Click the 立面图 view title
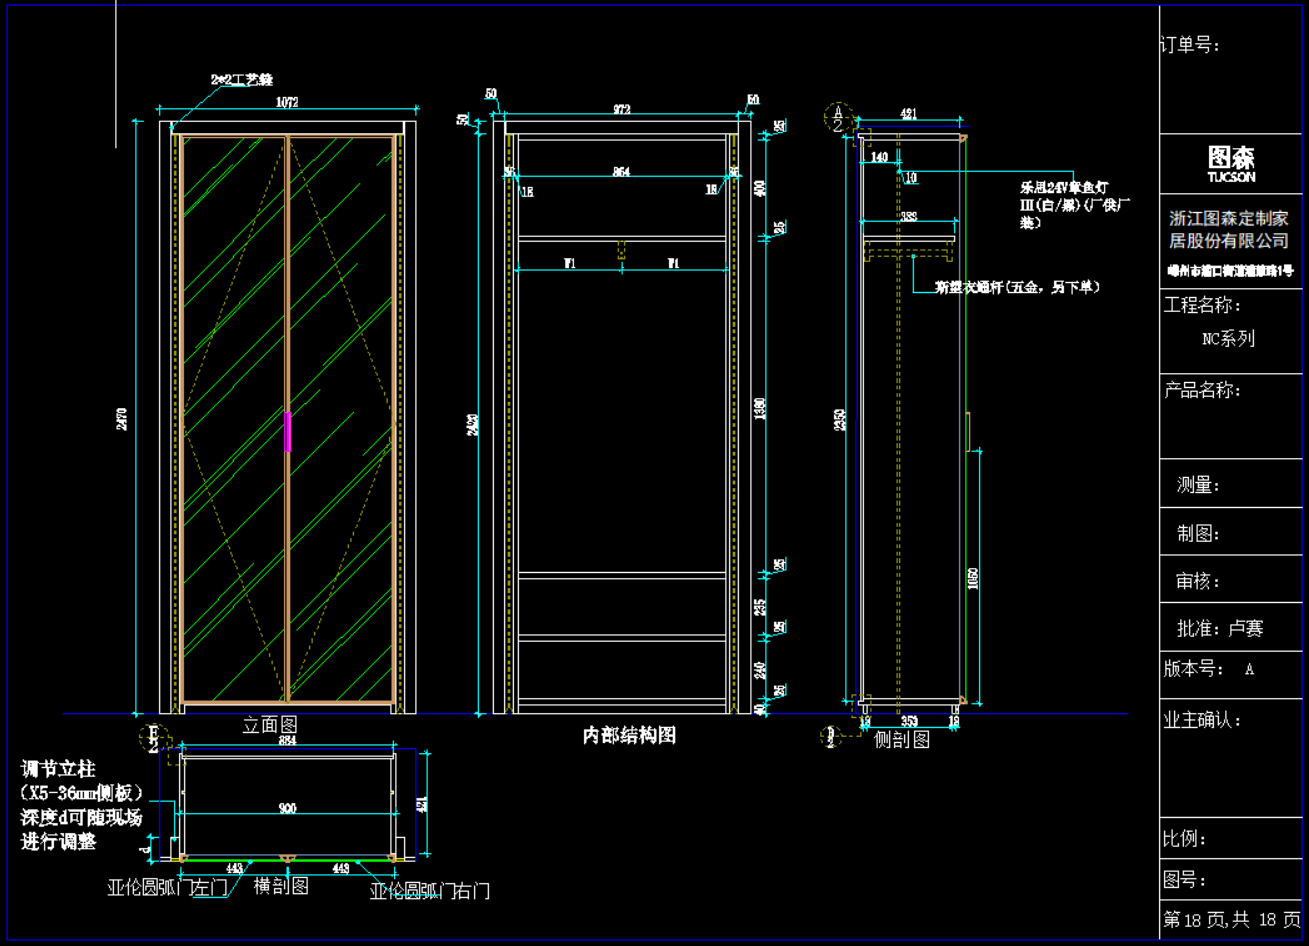 (270, 725)
